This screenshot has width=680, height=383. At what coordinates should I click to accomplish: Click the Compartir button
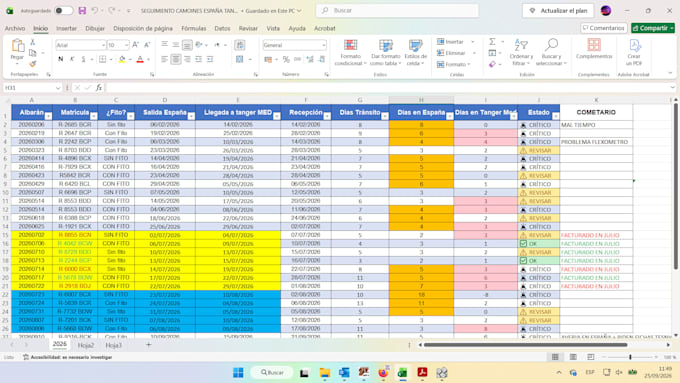click(653, 28)
